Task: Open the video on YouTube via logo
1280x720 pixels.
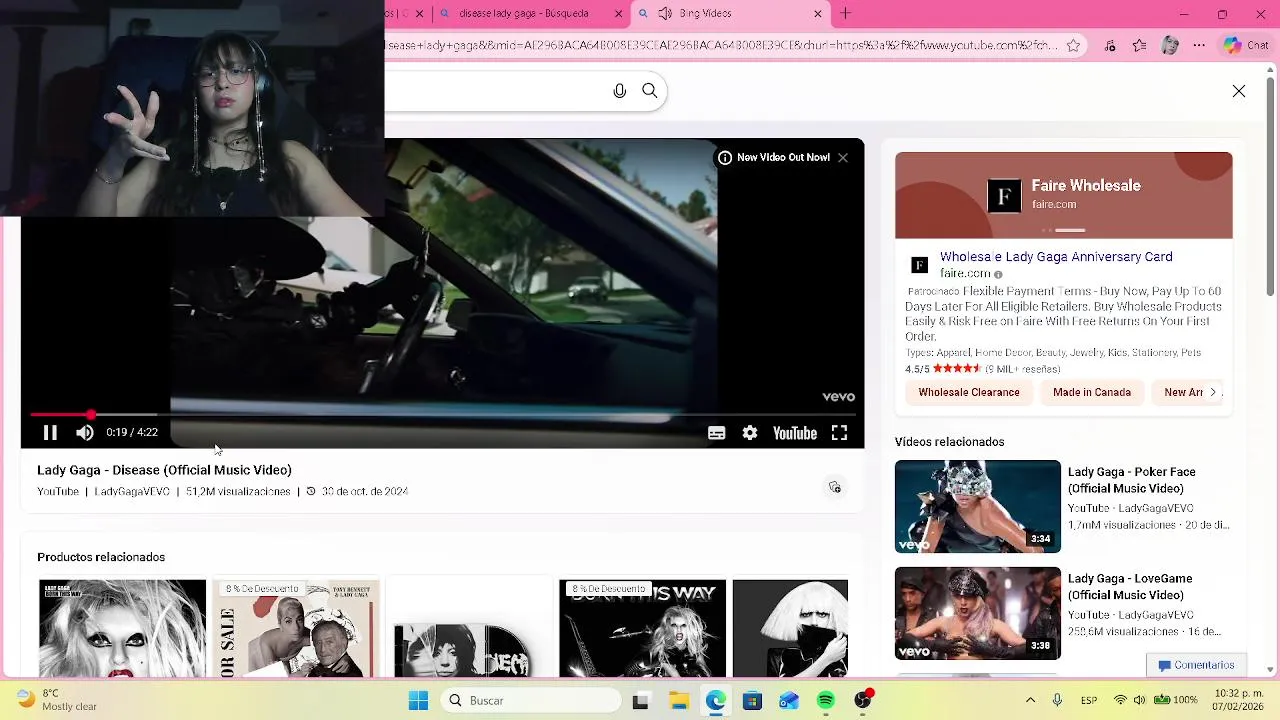Action: pyautogui.click(x=795, y=433)
